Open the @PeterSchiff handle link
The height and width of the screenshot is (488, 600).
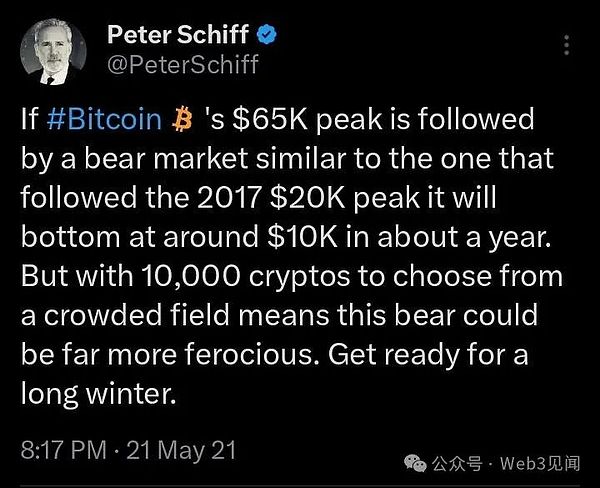(181, 65)
